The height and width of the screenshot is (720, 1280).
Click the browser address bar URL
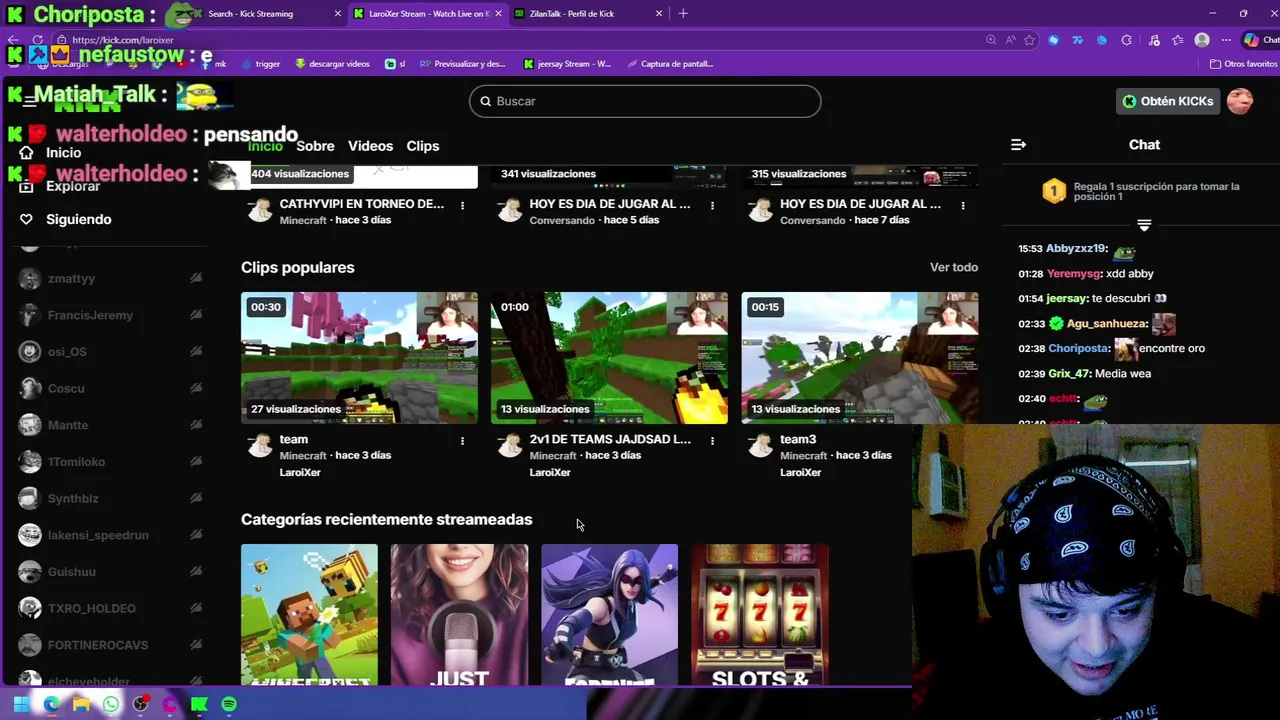click(122, 40)
